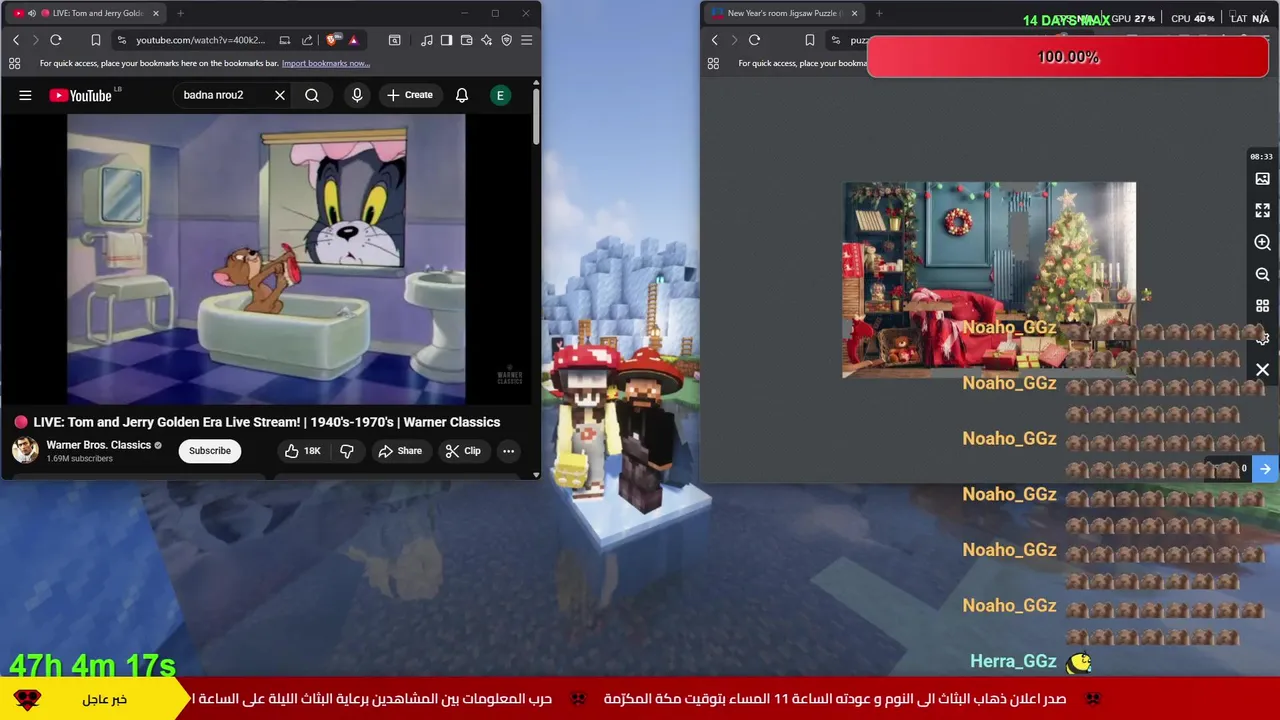Zoom in on the puzzle

pos(1262,243)
